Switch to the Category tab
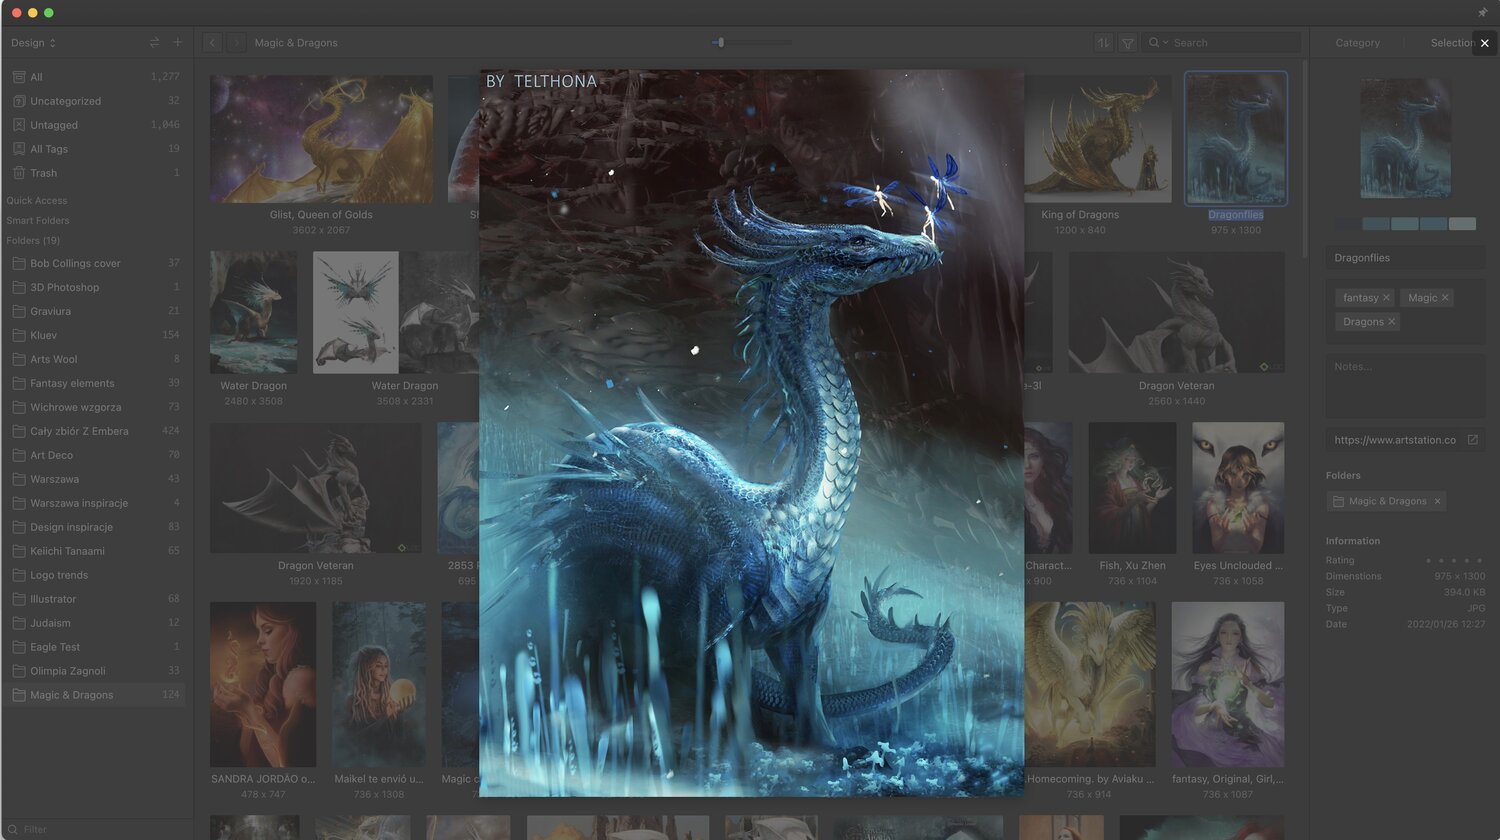Viewport: 1500px width, 840px height. tap(1357, 43)
